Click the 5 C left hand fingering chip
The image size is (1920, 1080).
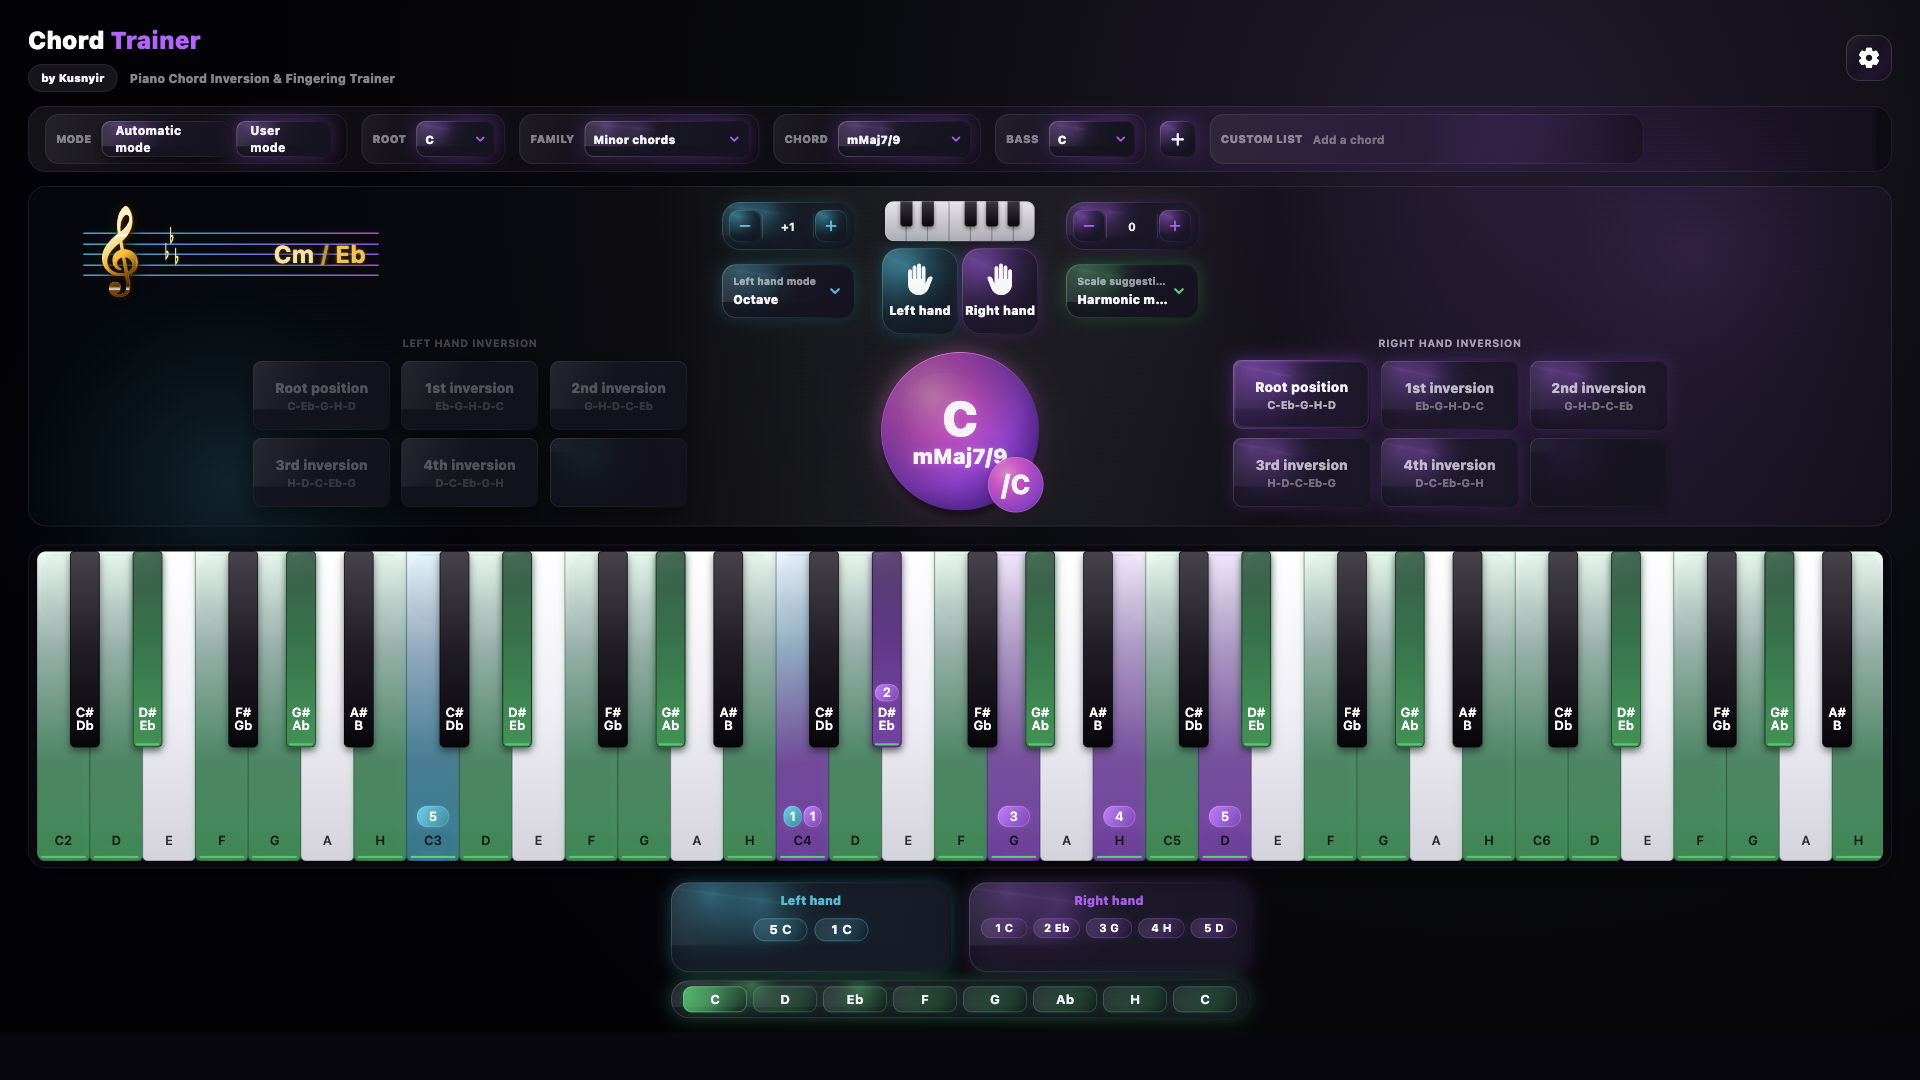coord(780,929)
